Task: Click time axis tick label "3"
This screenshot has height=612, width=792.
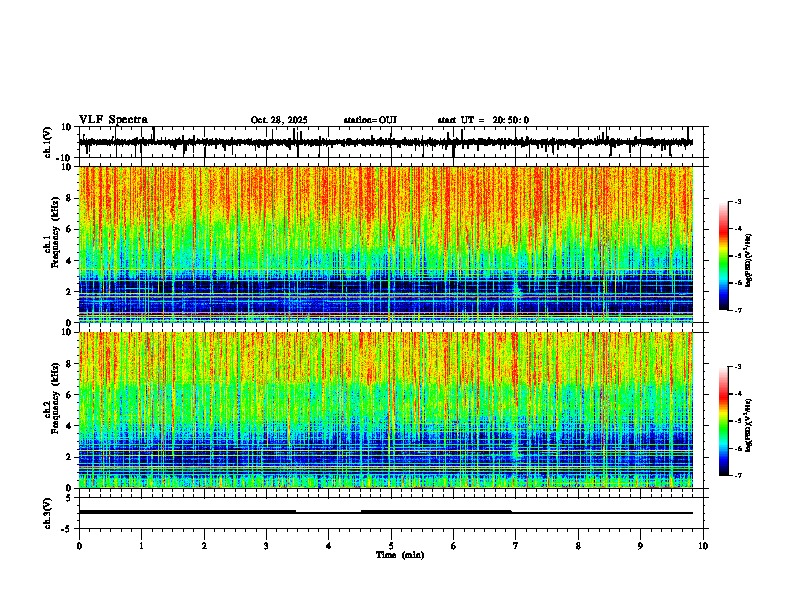Action: pos(266,546)
